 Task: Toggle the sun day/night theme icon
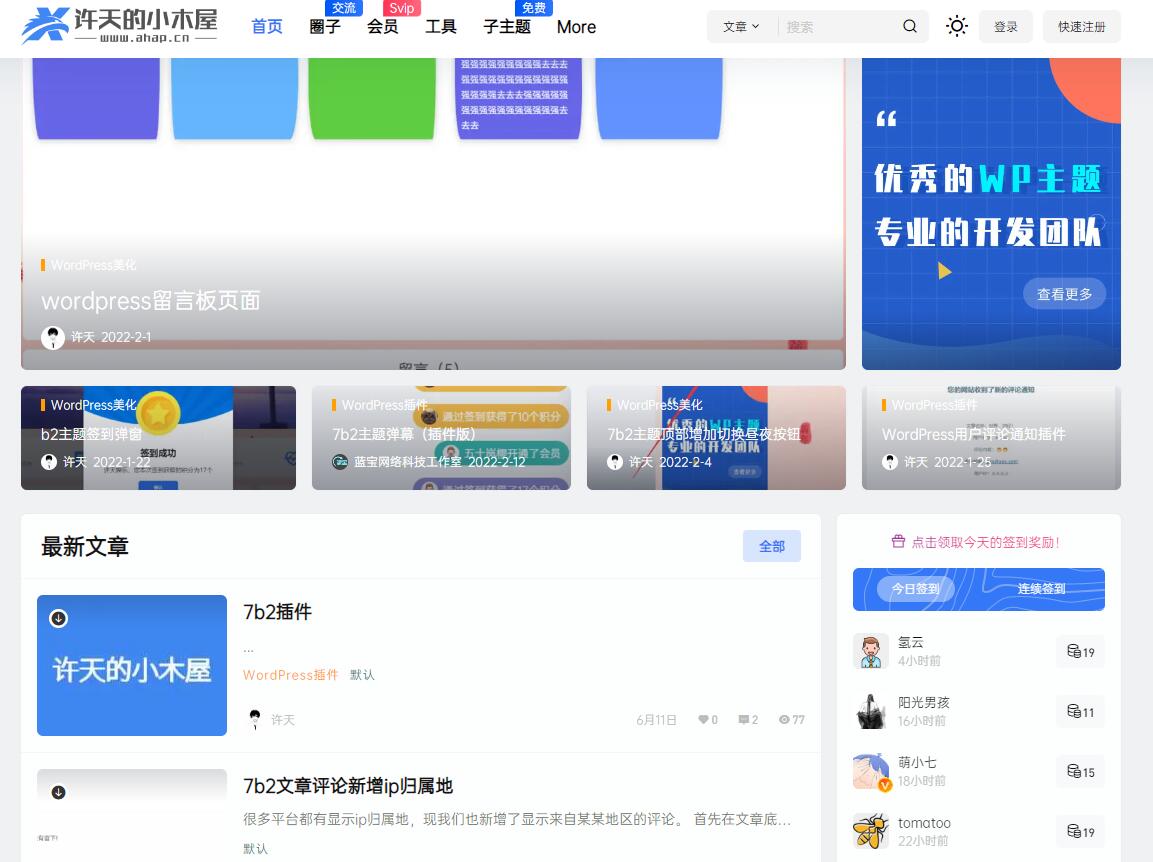coord(957,26)
